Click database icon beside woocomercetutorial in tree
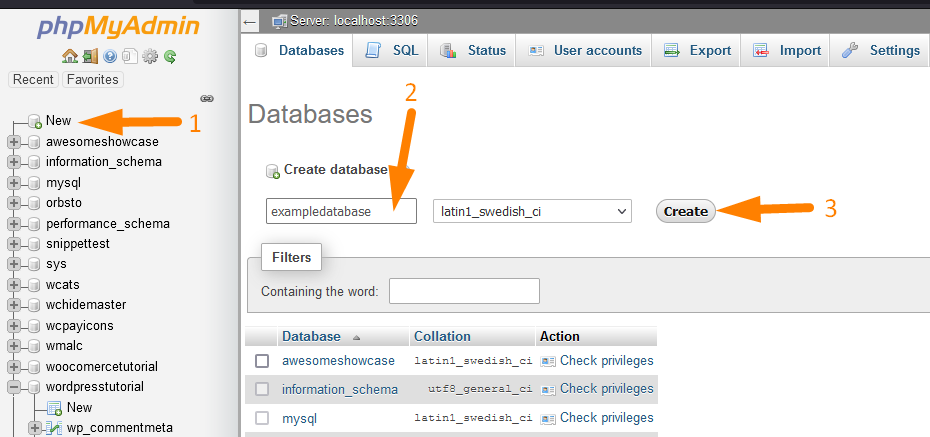This screenshot has height=437, width=930. click(x=34, y=367)
